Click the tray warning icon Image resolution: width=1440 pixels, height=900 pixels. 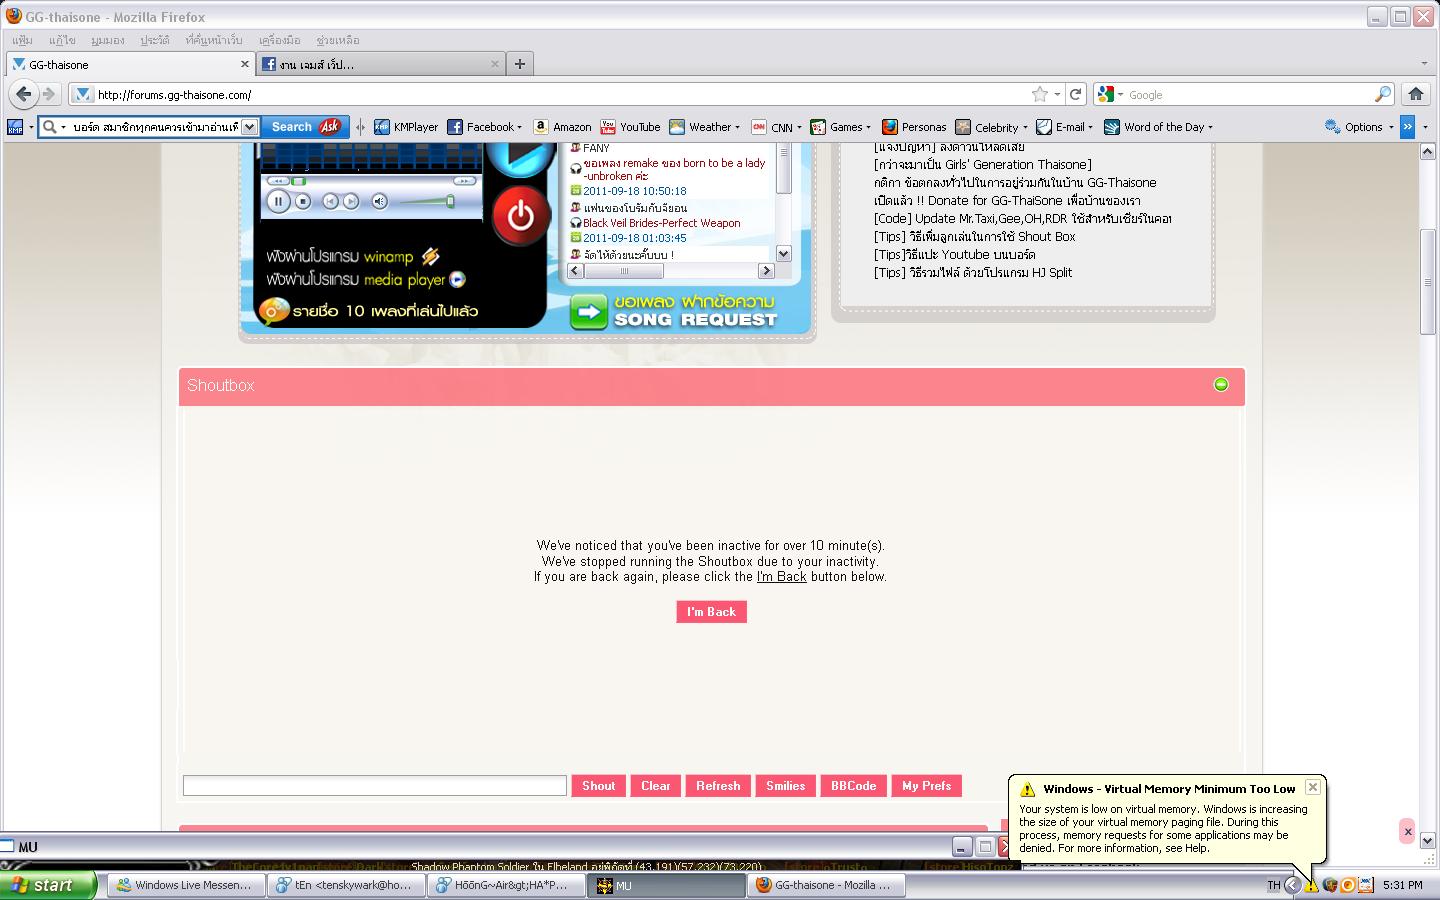click(1311, 885)
